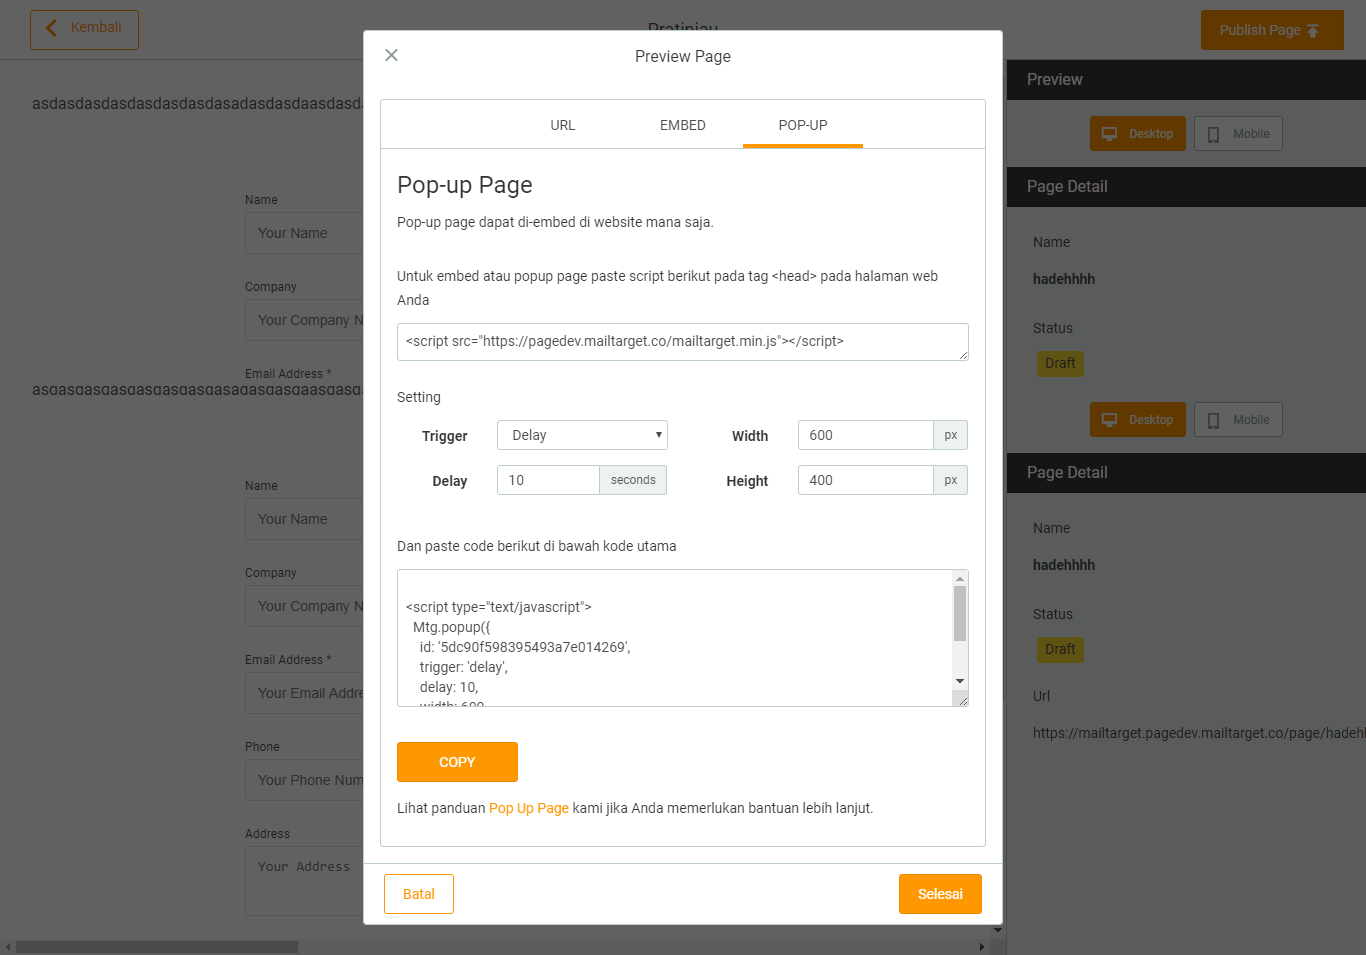This screenshot has height=955, width=1366.
Task: Click the horizontal scrollbar thumb at bottom
Action: (x=157, y=947)
